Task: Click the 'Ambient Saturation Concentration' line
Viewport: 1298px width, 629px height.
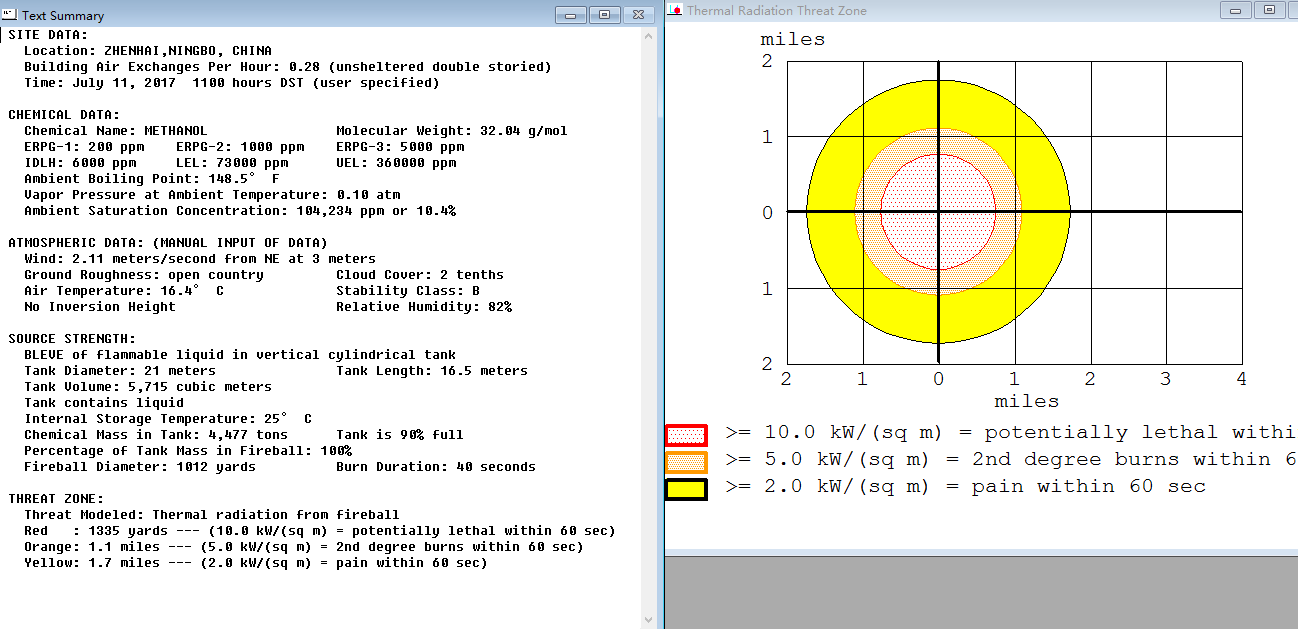Action: (239, 211)
